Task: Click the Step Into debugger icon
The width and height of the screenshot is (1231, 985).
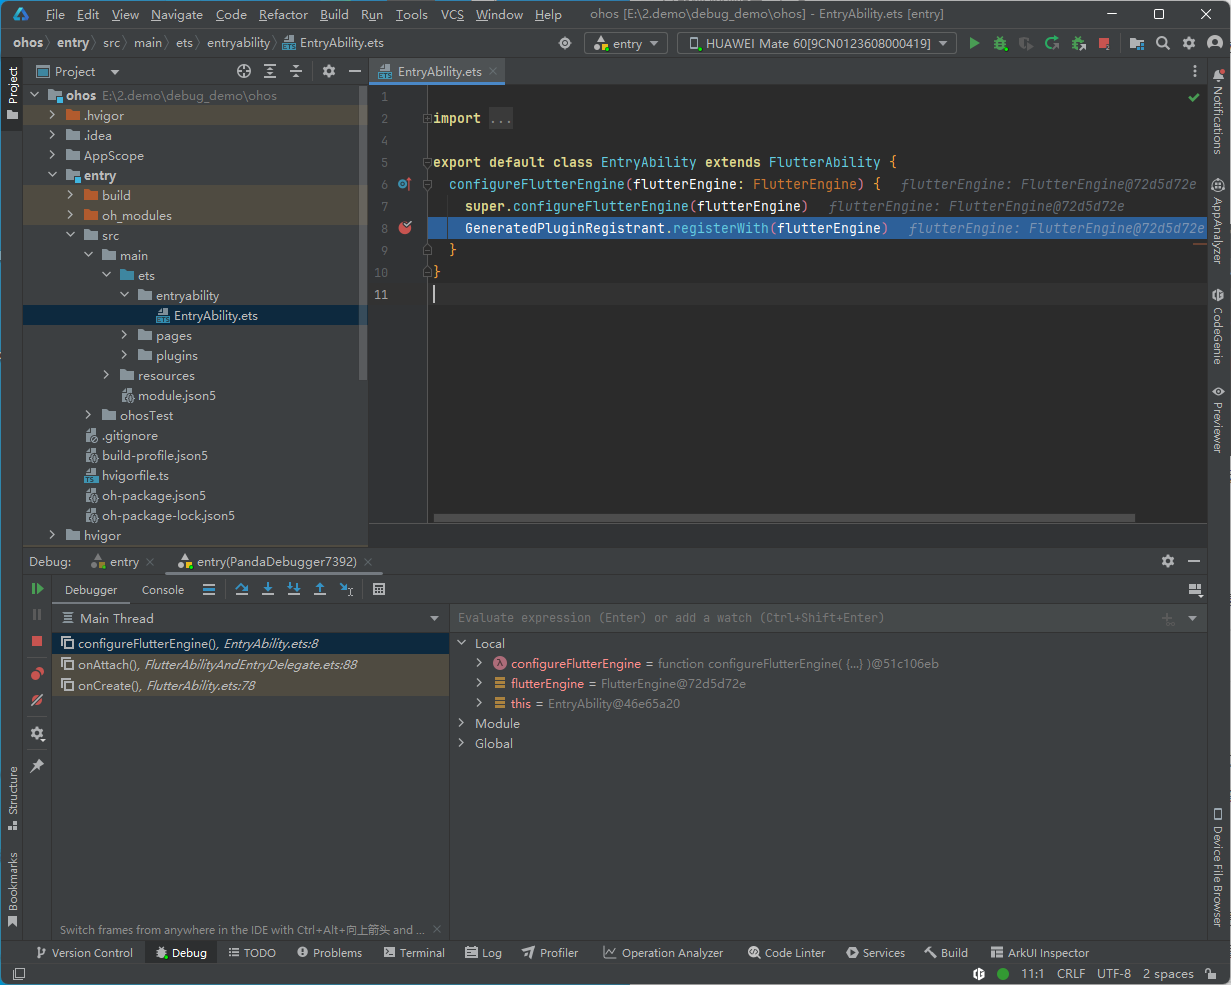Action: coord(268,589)
